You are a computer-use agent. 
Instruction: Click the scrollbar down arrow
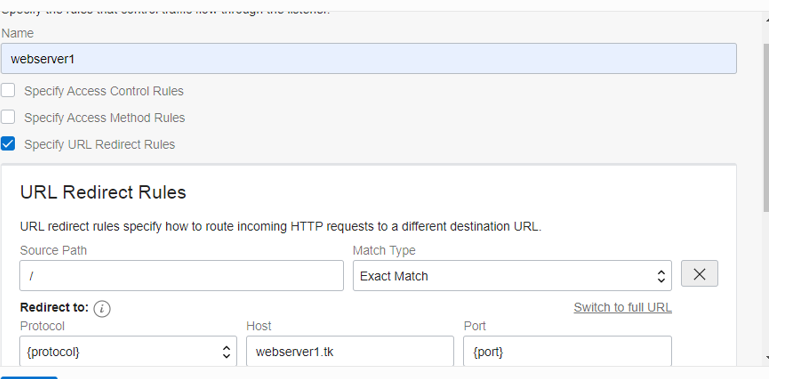(767, 358)
